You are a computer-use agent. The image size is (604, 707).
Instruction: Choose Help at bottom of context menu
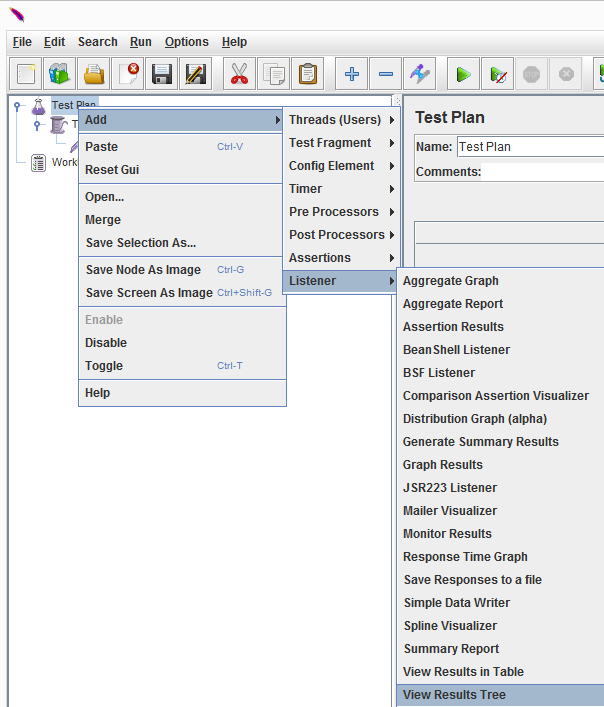point(182,393)
